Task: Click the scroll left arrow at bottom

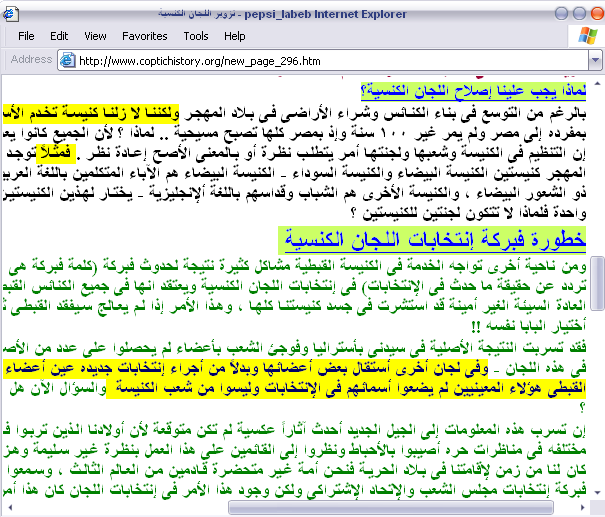Action: pos(8,508)
